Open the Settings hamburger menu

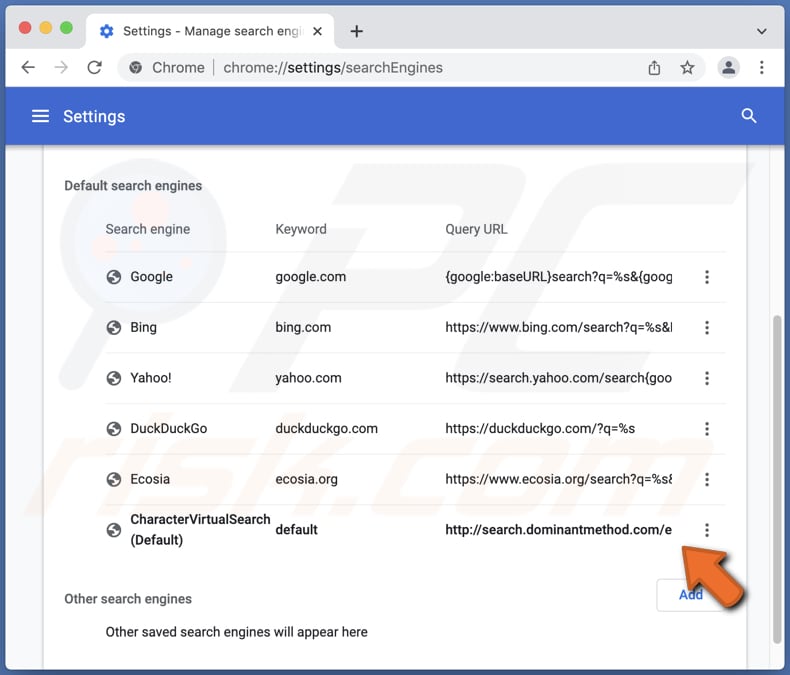coord(41,116)
